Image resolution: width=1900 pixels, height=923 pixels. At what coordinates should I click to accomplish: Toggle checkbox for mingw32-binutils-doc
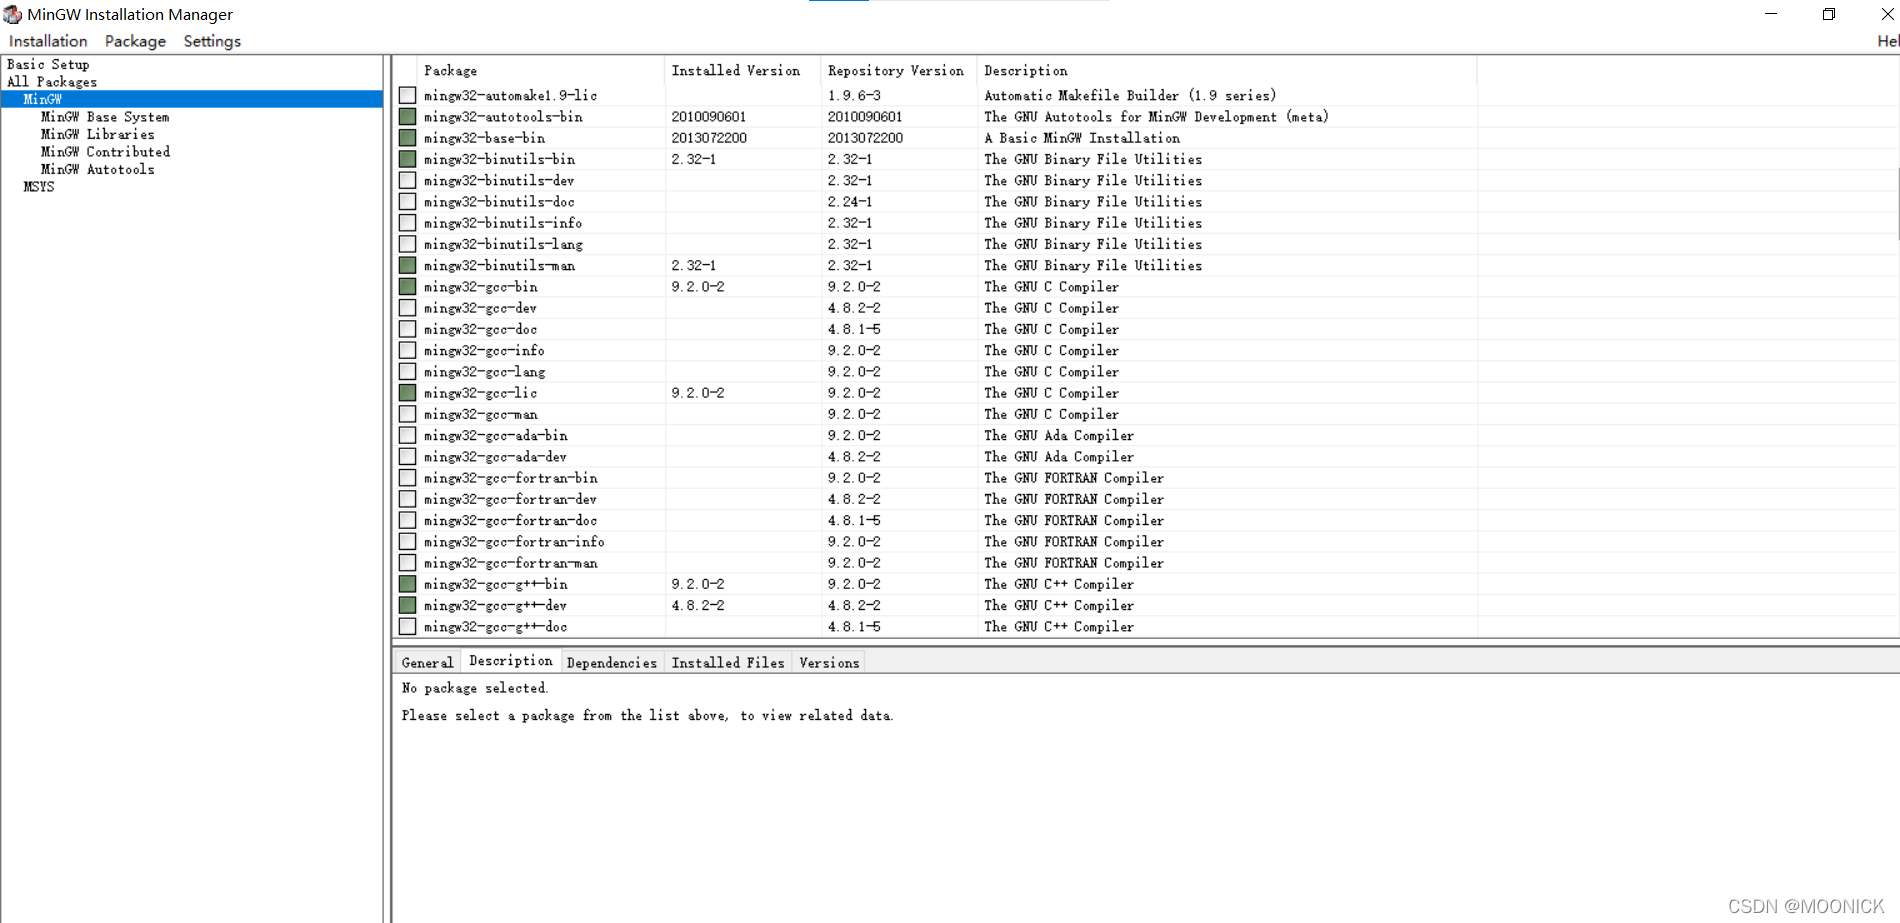coord(407,201)
